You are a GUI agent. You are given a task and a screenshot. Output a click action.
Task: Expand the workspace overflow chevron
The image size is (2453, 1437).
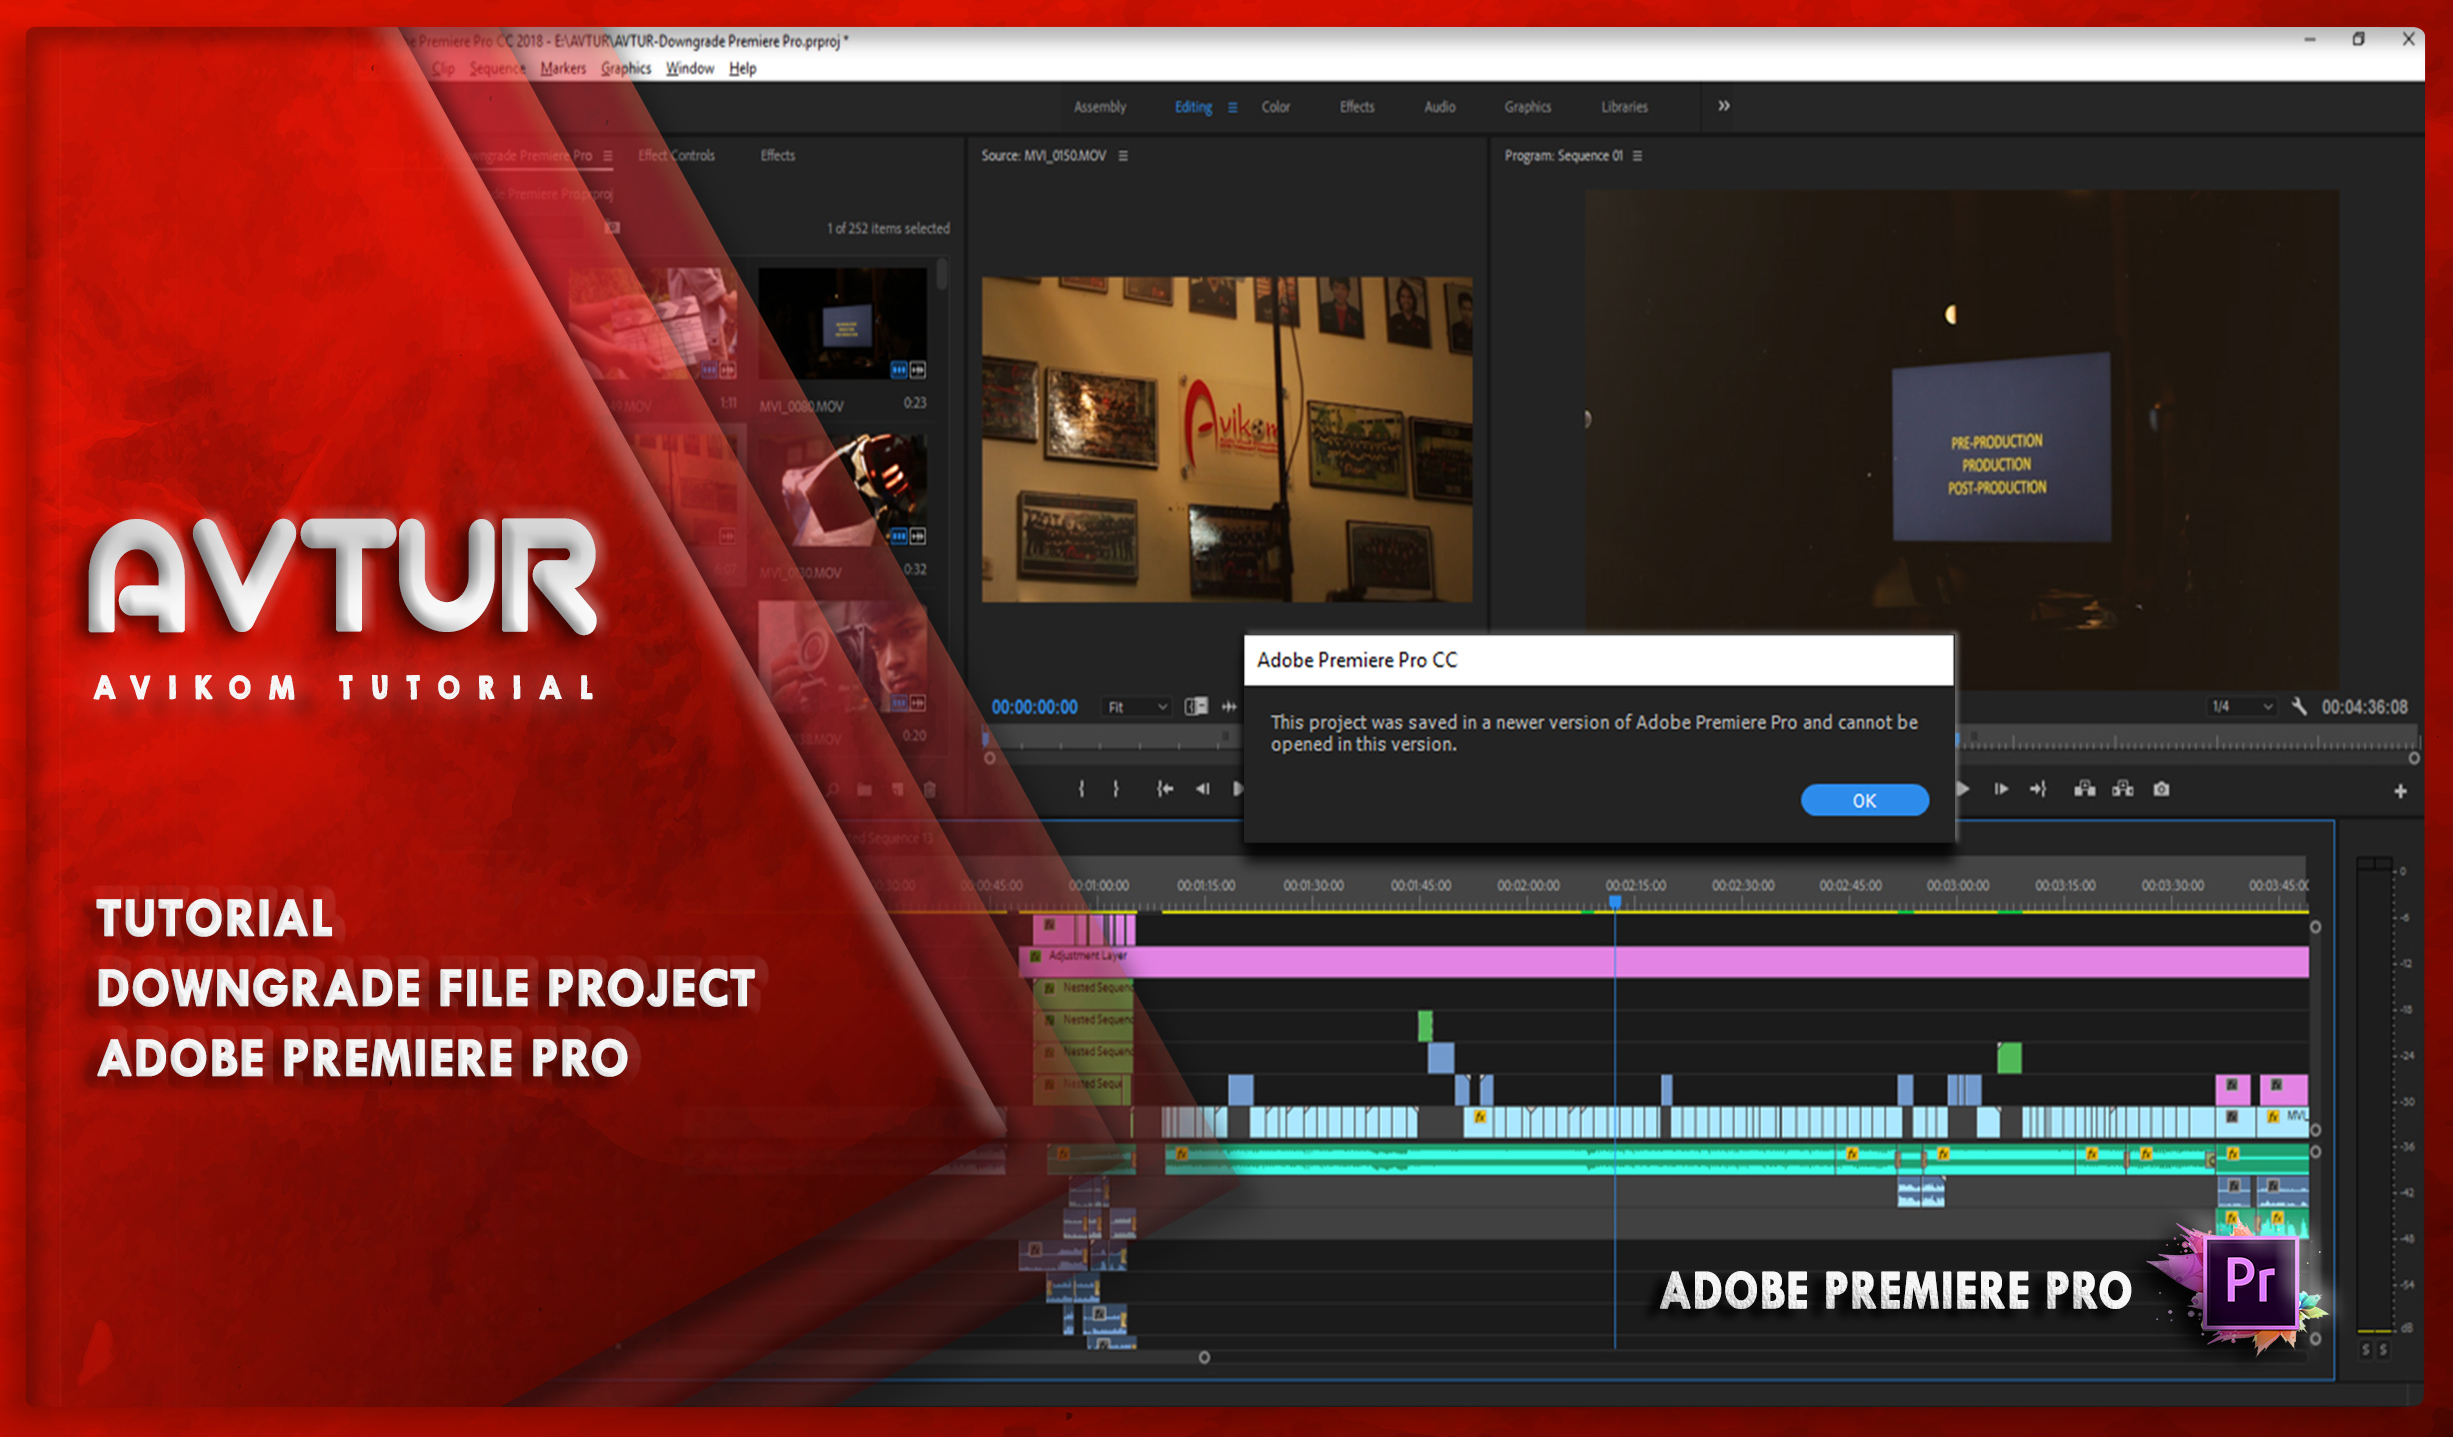(x=1724, y=106)
